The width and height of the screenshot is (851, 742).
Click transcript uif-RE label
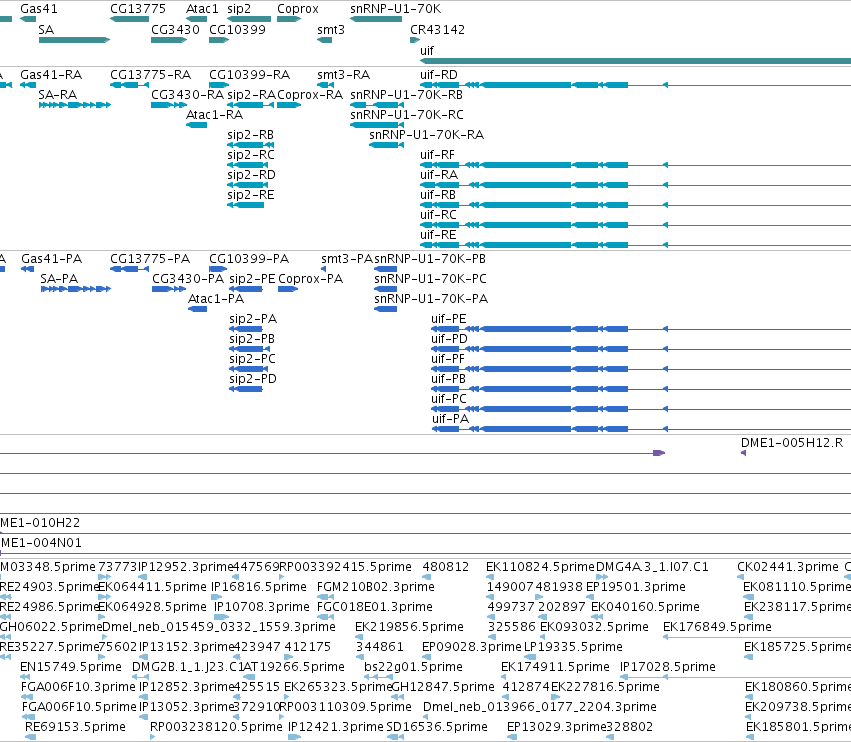pos(438,234)
